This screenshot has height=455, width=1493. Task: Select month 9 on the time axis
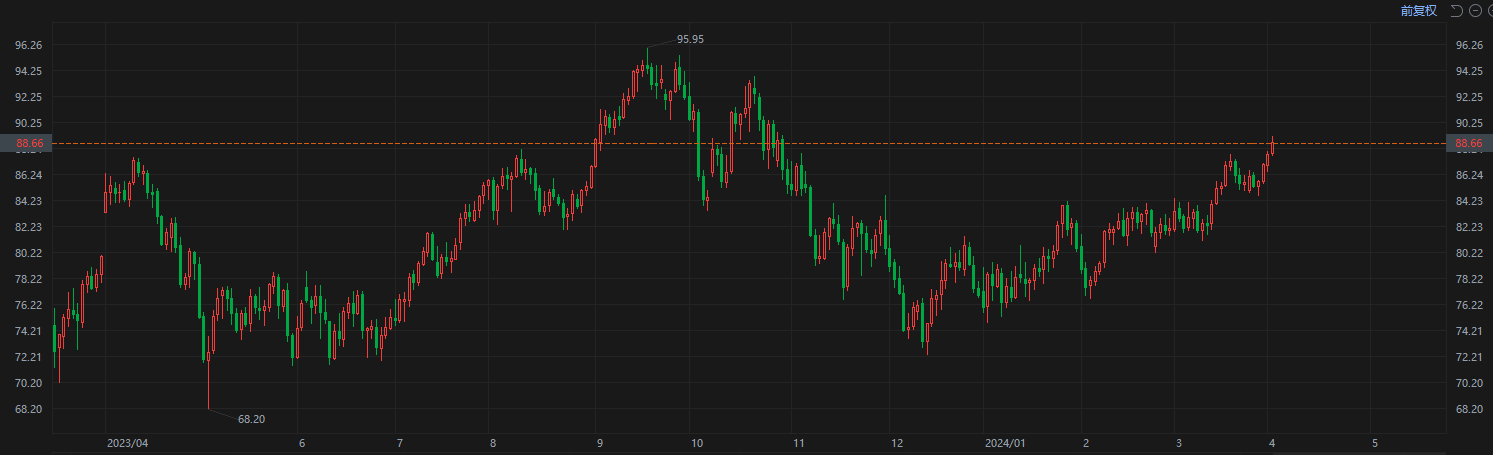click(x=599, y=442)
